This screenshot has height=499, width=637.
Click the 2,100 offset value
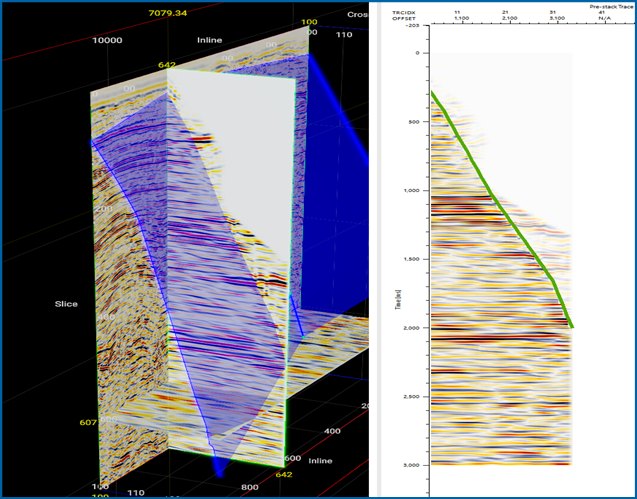point(509,19)
